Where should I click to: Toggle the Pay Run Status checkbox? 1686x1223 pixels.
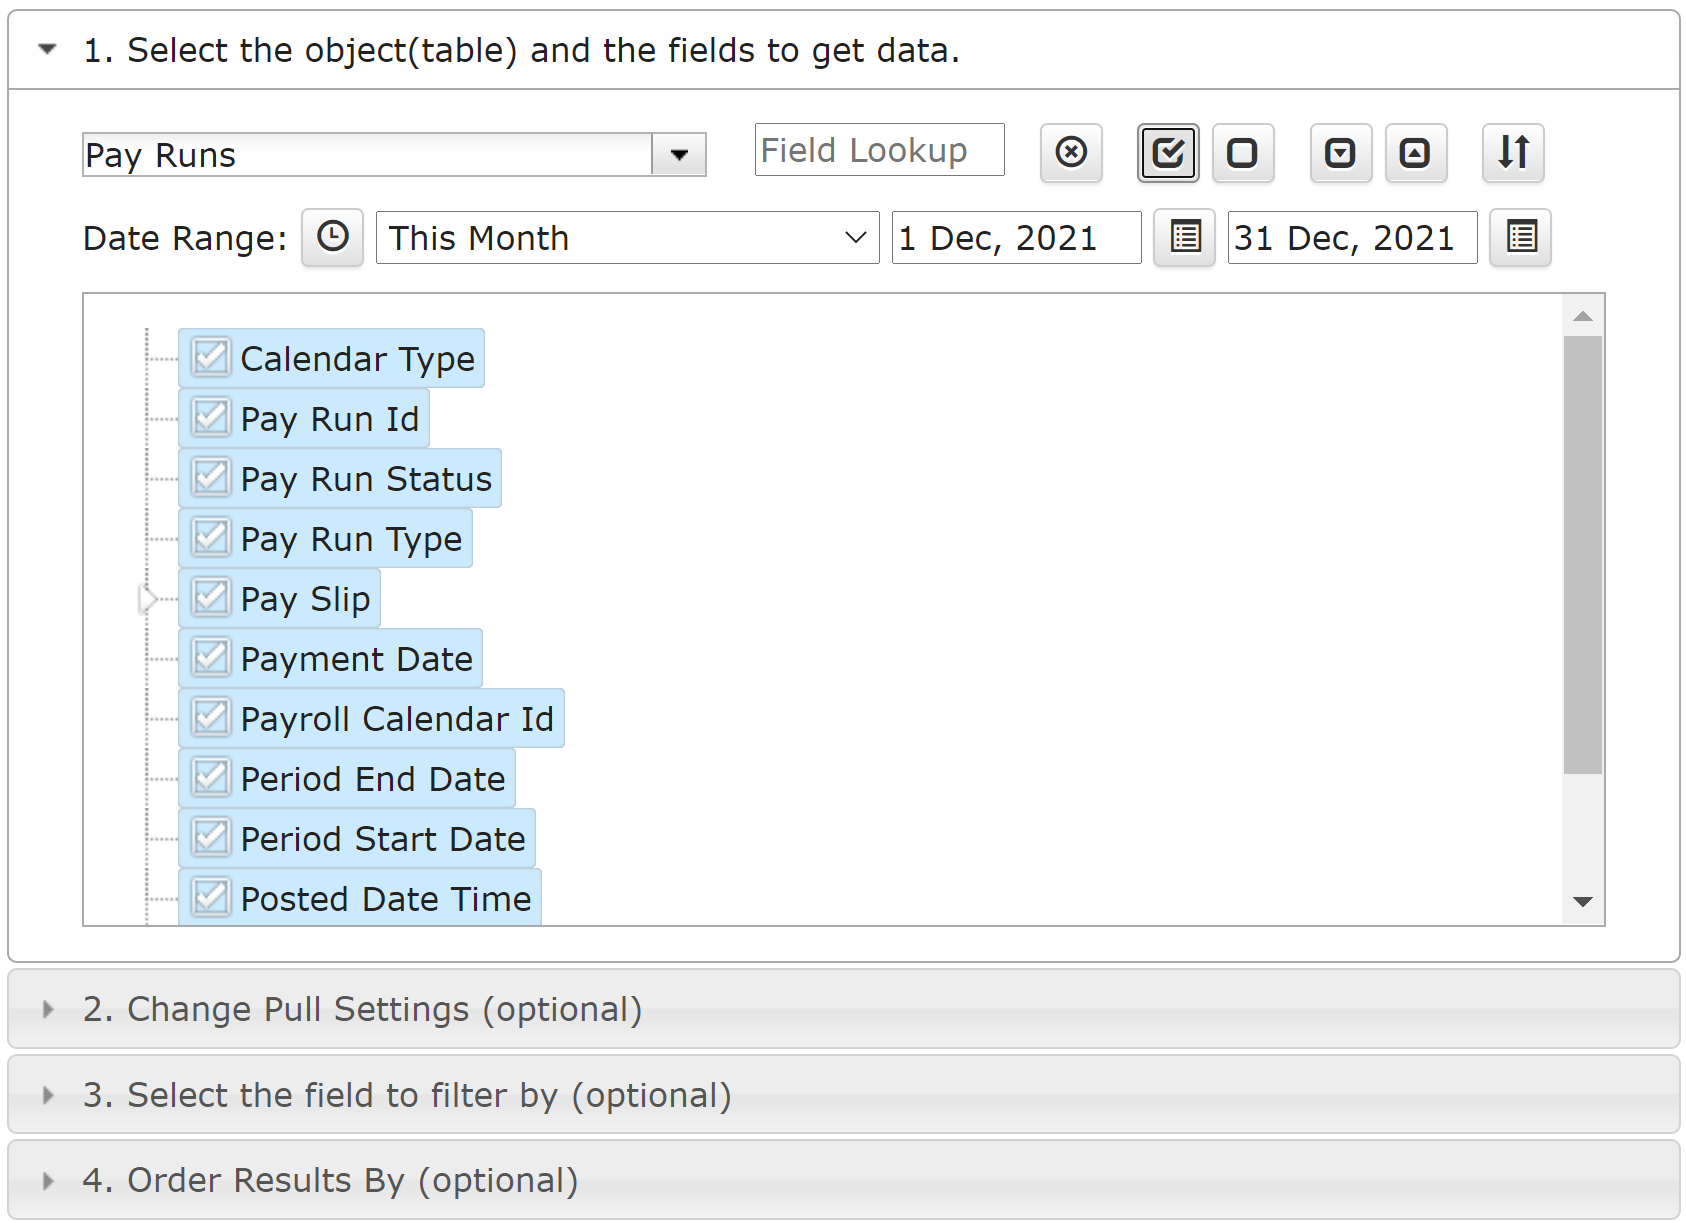coord(211,477)
